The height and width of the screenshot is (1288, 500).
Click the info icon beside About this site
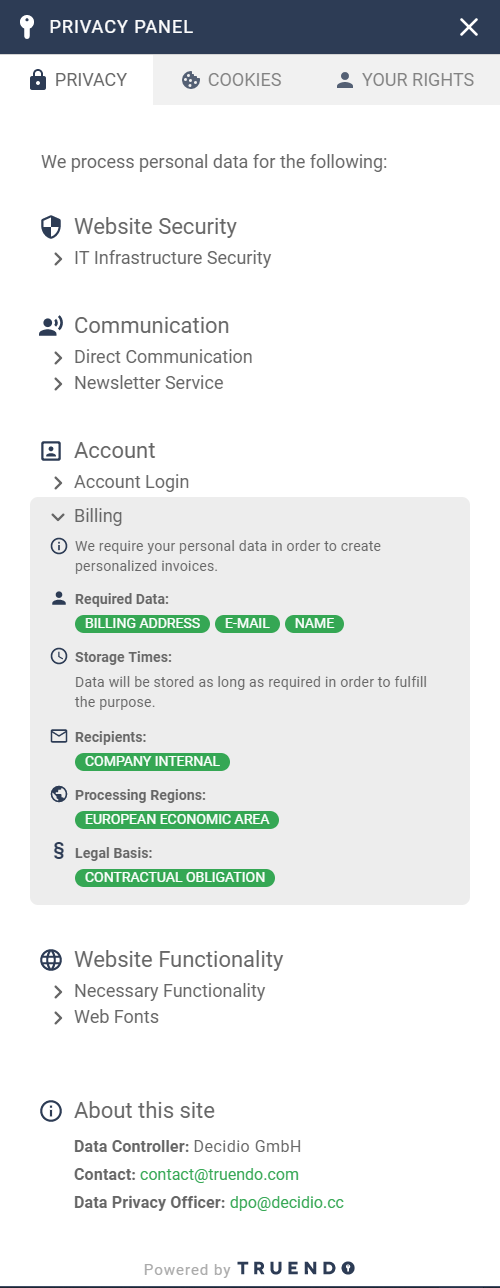pos(51,1111)
